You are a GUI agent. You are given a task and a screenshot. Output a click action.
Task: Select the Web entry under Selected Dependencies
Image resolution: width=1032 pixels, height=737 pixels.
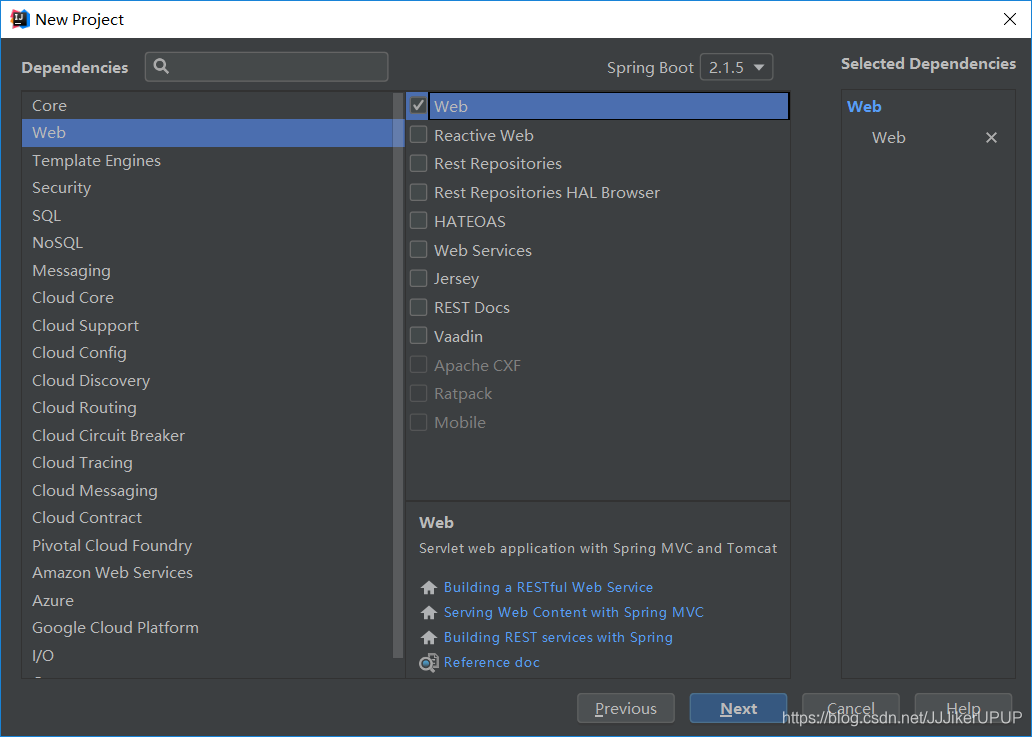click(x=889, y=138)
